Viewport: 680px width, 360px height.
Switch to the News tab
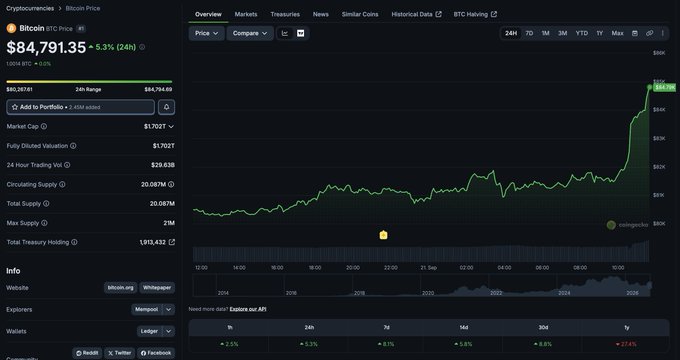(320, 14)
